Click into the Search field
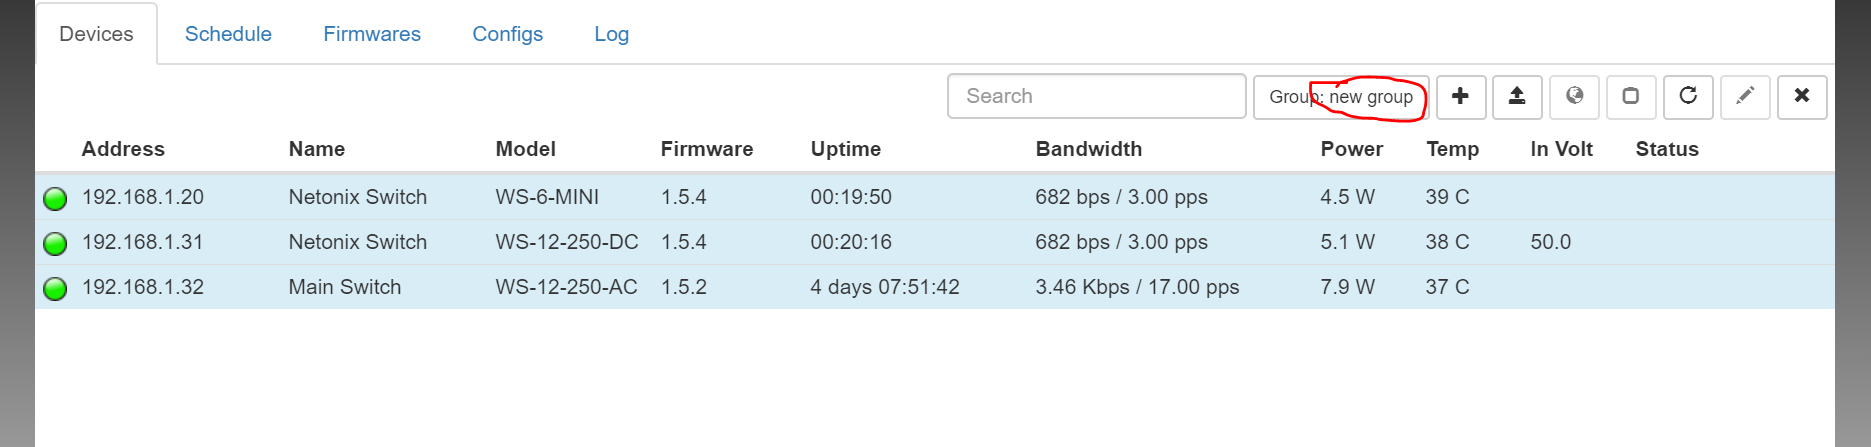Image resolution: width=1871 pixels, height=447 pixels. tap(1096, 96)
